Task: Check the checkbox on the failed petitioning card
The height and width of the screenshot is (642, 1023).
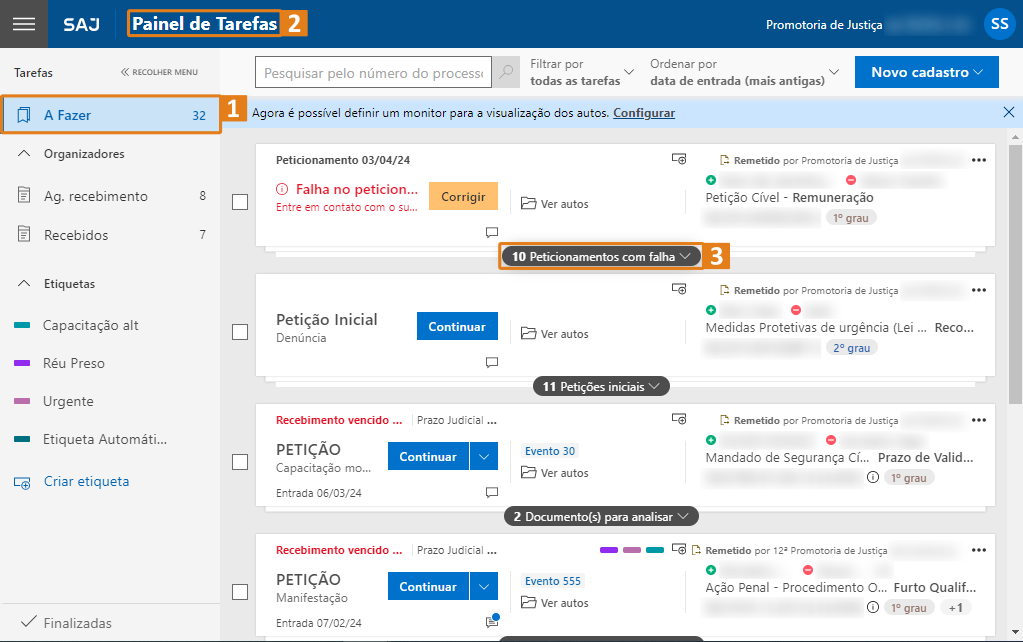Action: point(239,201)
